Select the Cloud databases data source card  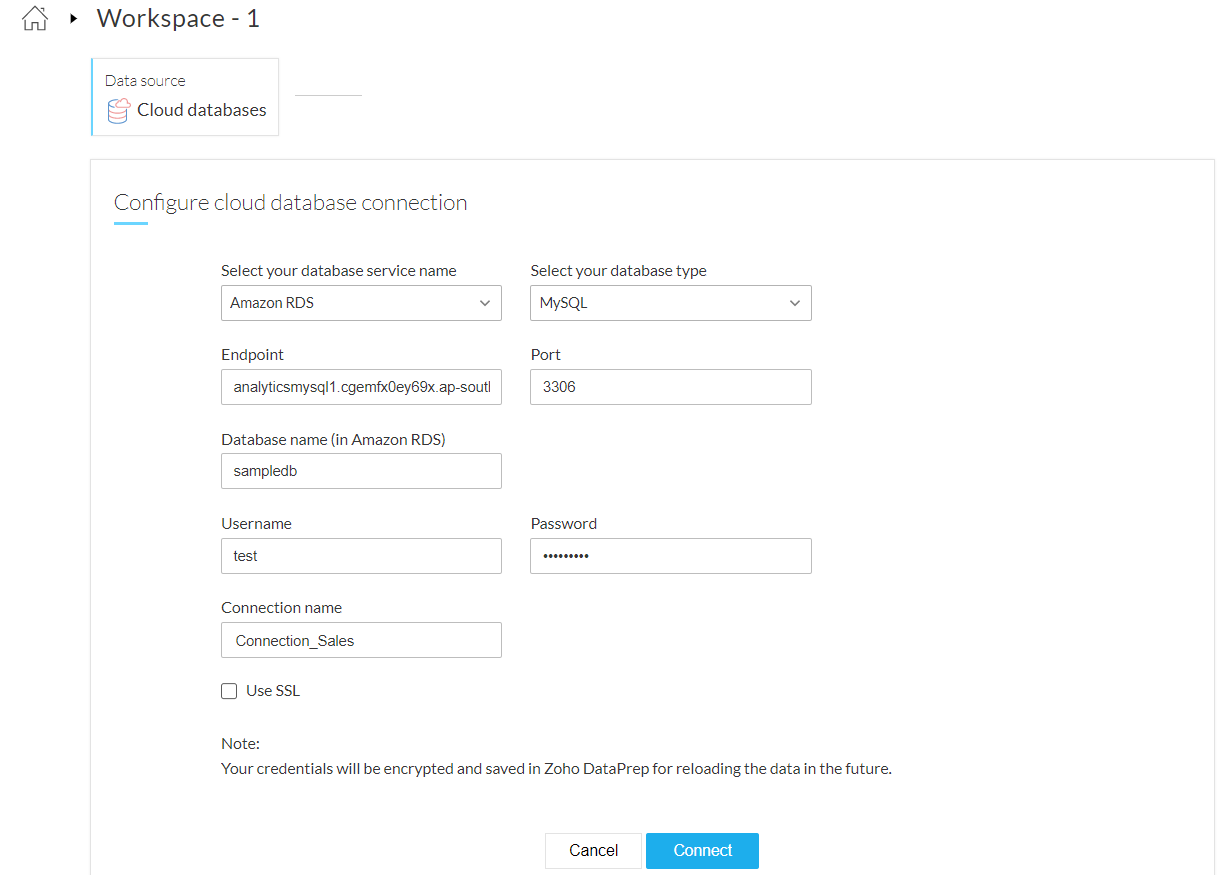(185, 97)
